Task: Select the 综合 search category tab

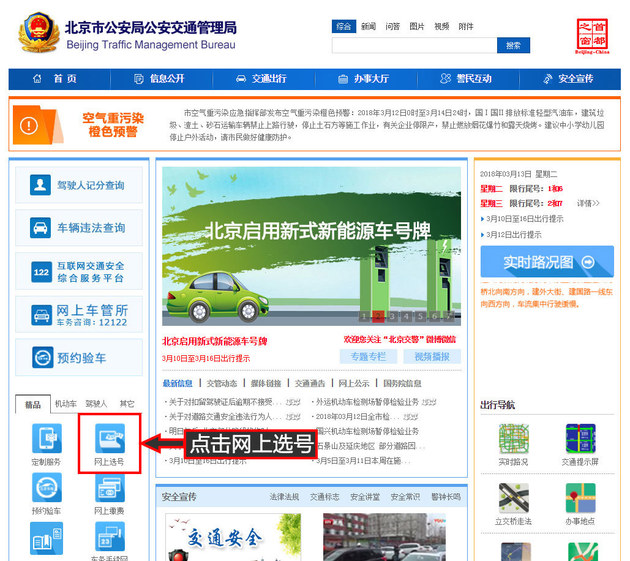Action: [x=344, y=27]
